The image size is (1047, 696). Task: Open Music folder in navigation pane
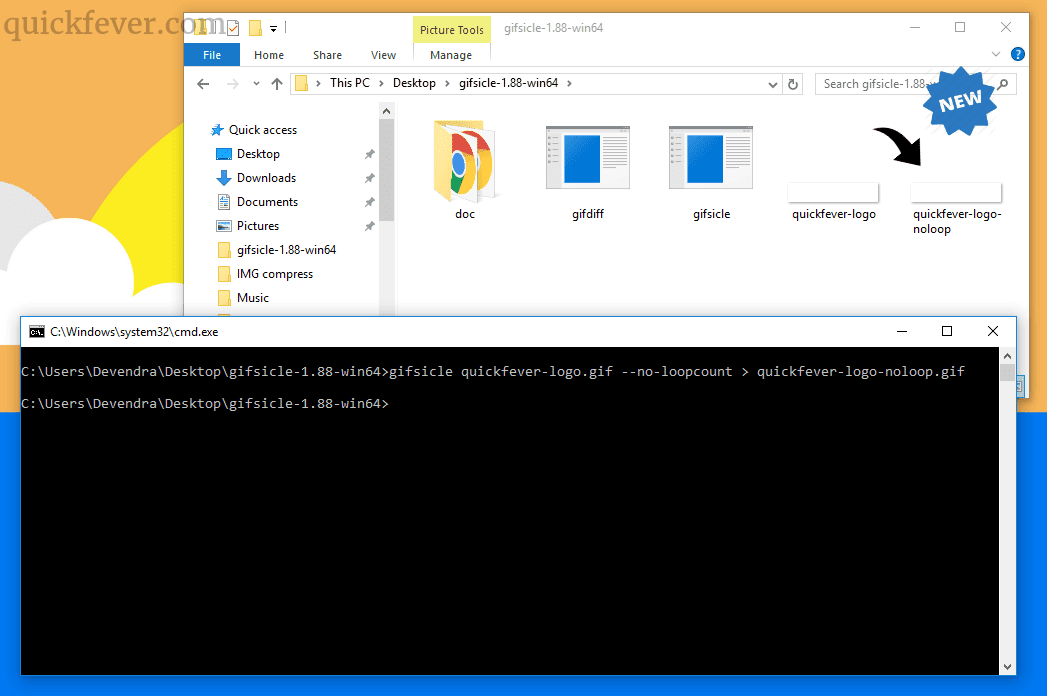(243, 298)
